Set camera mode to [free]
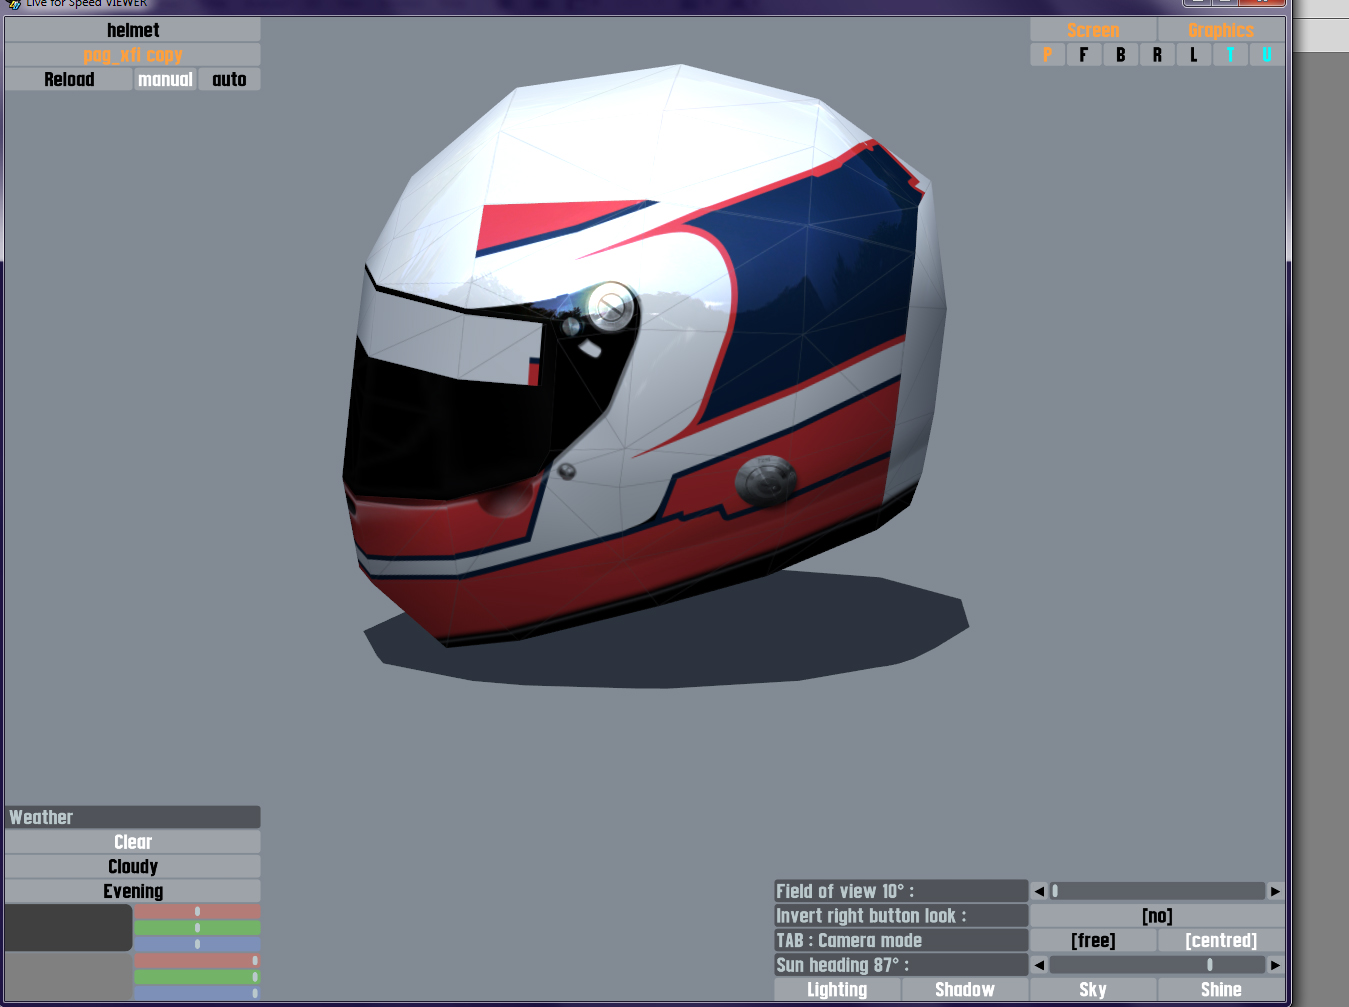The height and width of the screenshot is (1007, 1349). pos(1093,940)
